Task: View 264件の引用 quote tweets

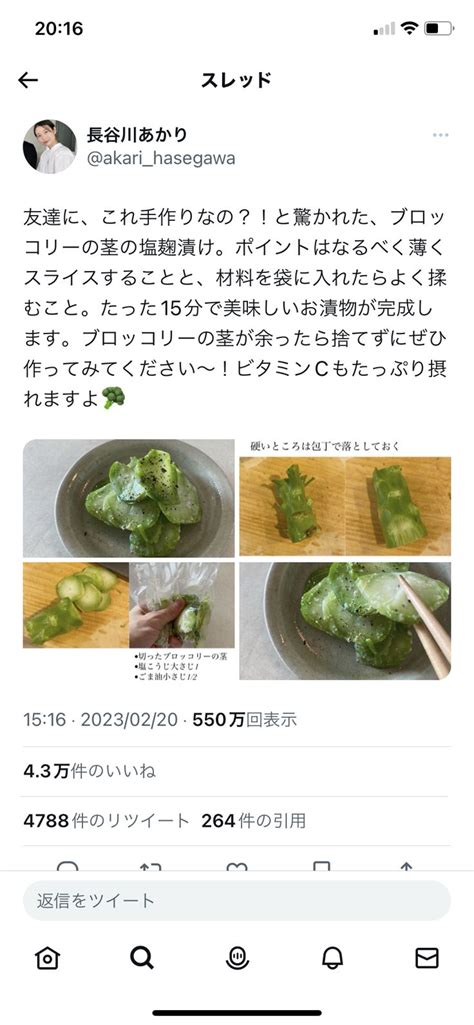Action: click(x=254, y=820)
